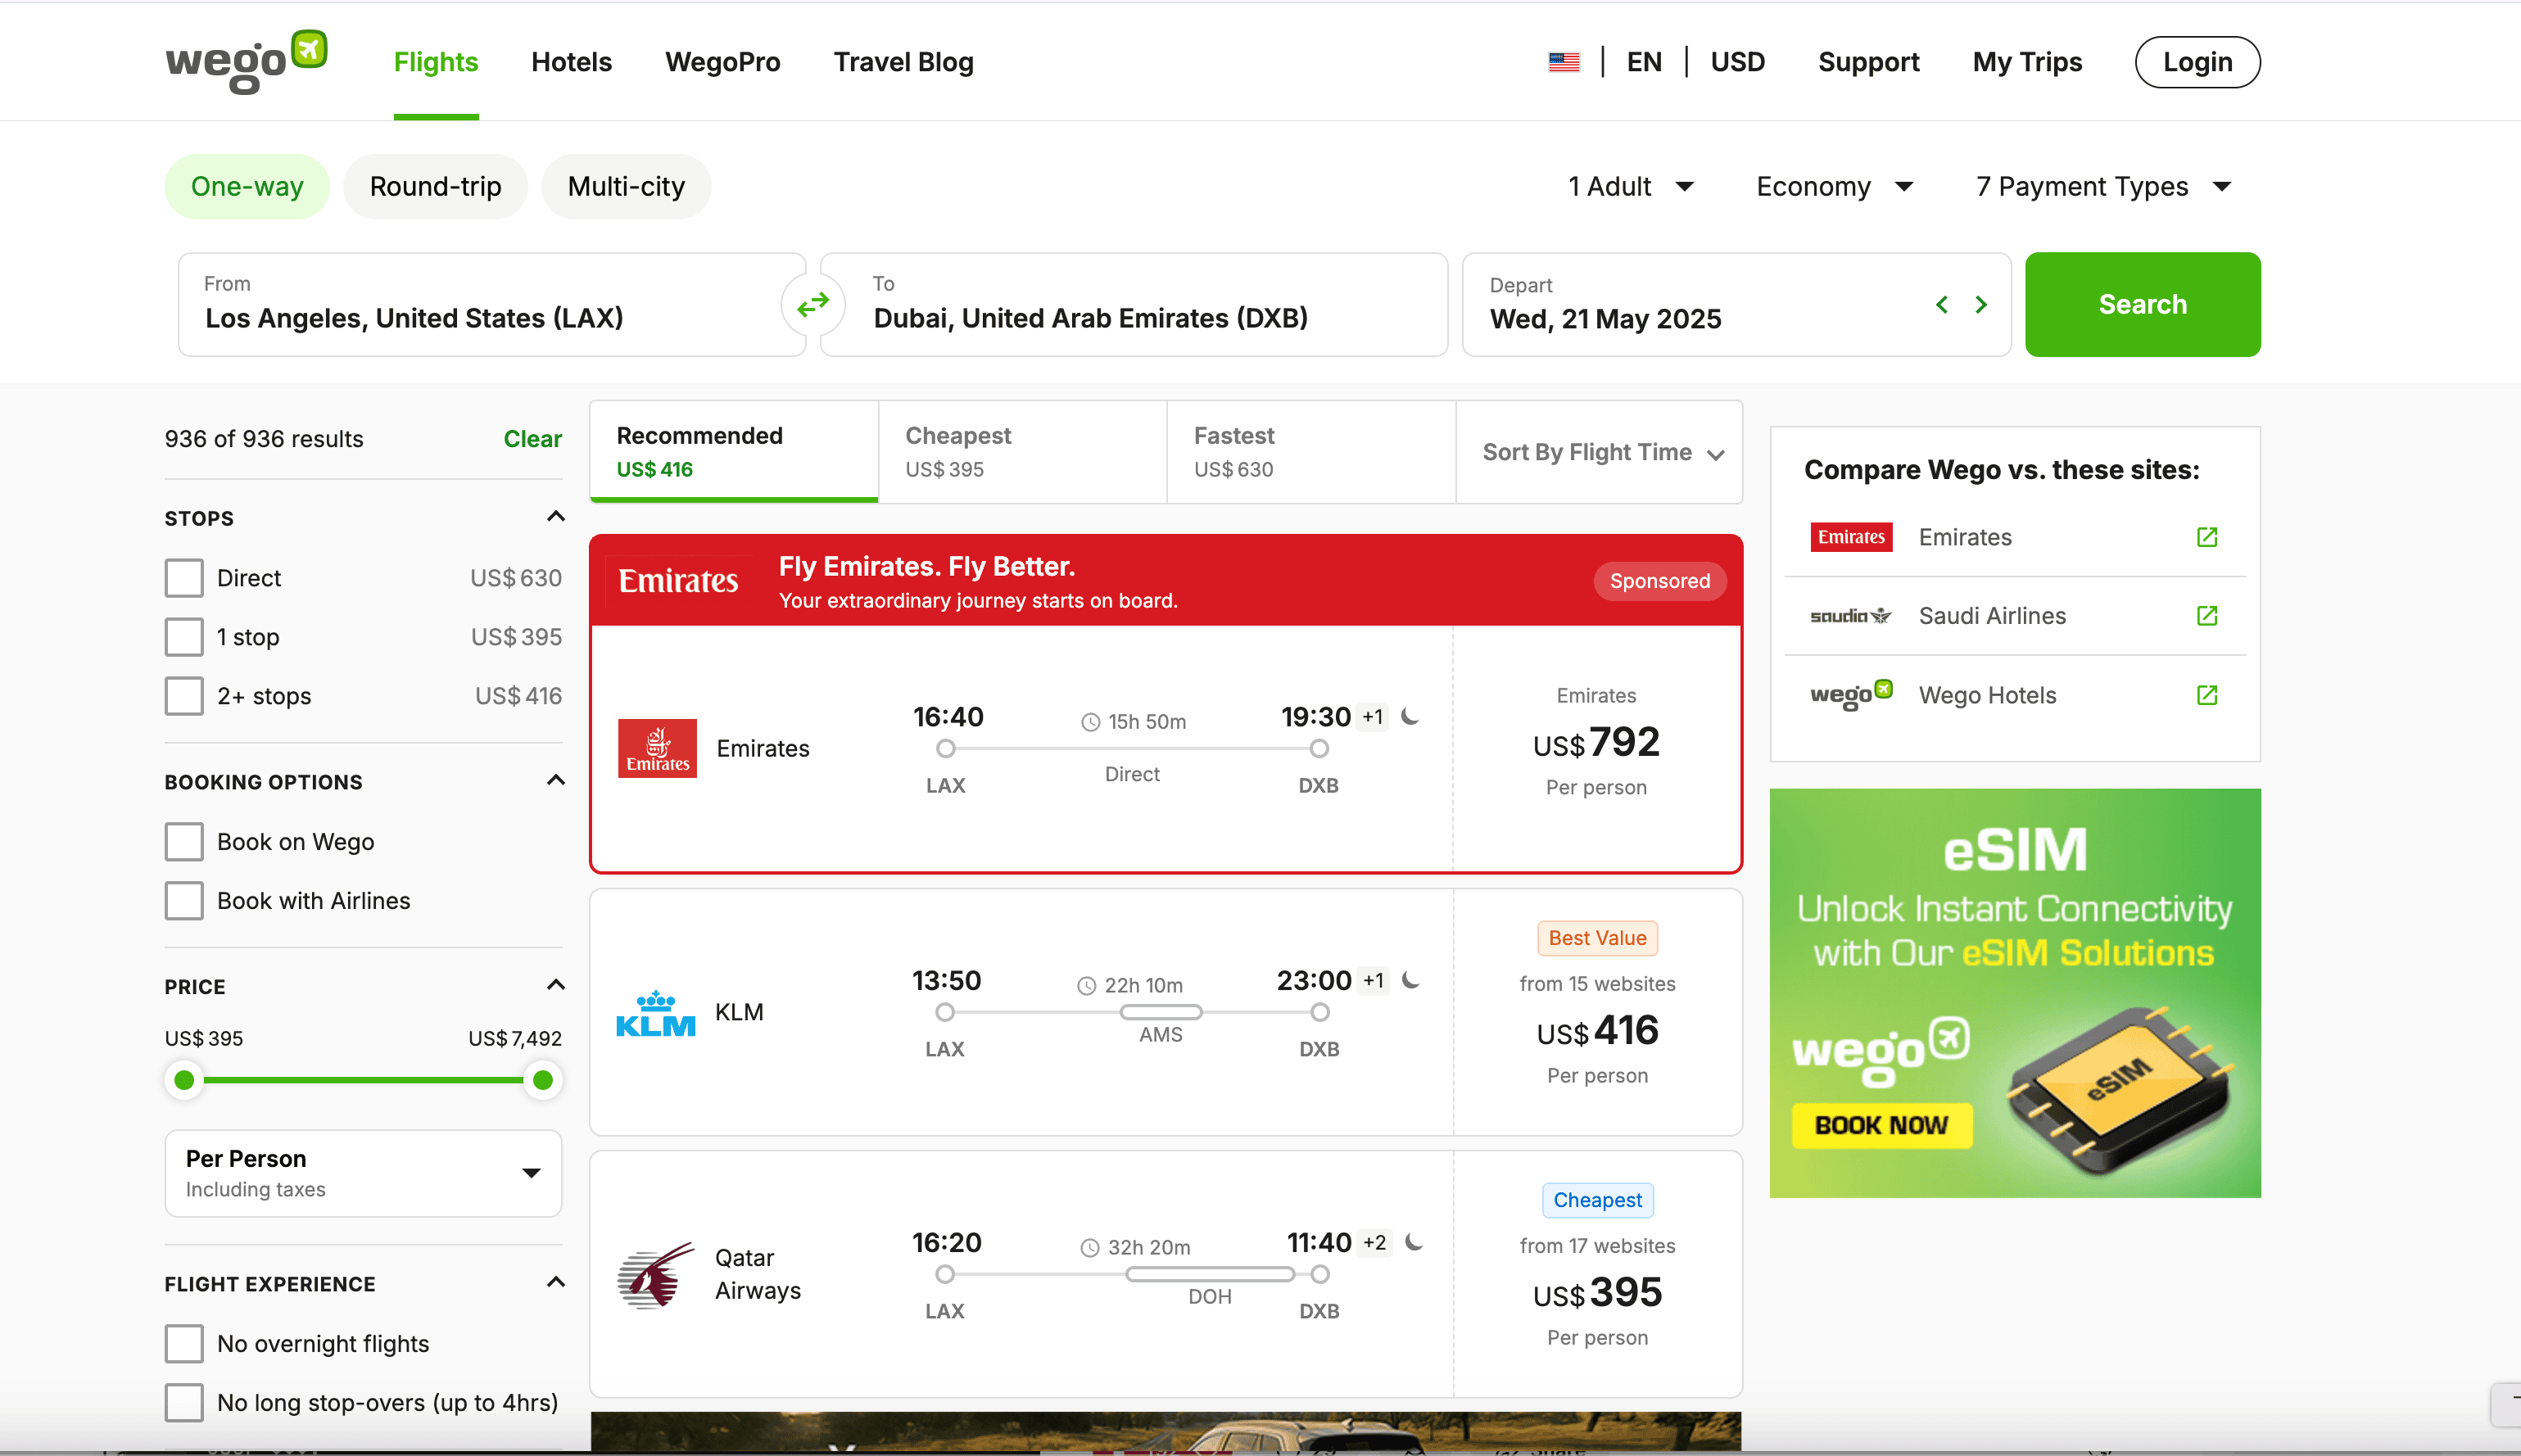
Task: Tick No overnight flights checkbox
Action: [x=184, y=1343]
